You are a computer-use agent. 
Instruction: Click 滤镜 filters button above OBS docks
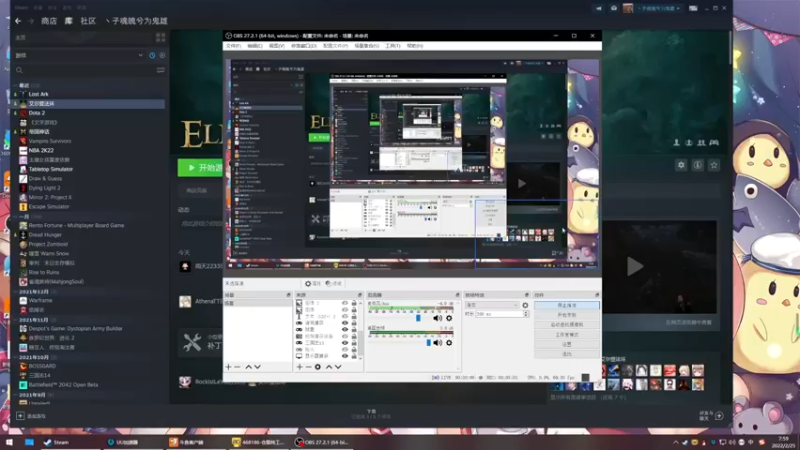click(334, 284)
